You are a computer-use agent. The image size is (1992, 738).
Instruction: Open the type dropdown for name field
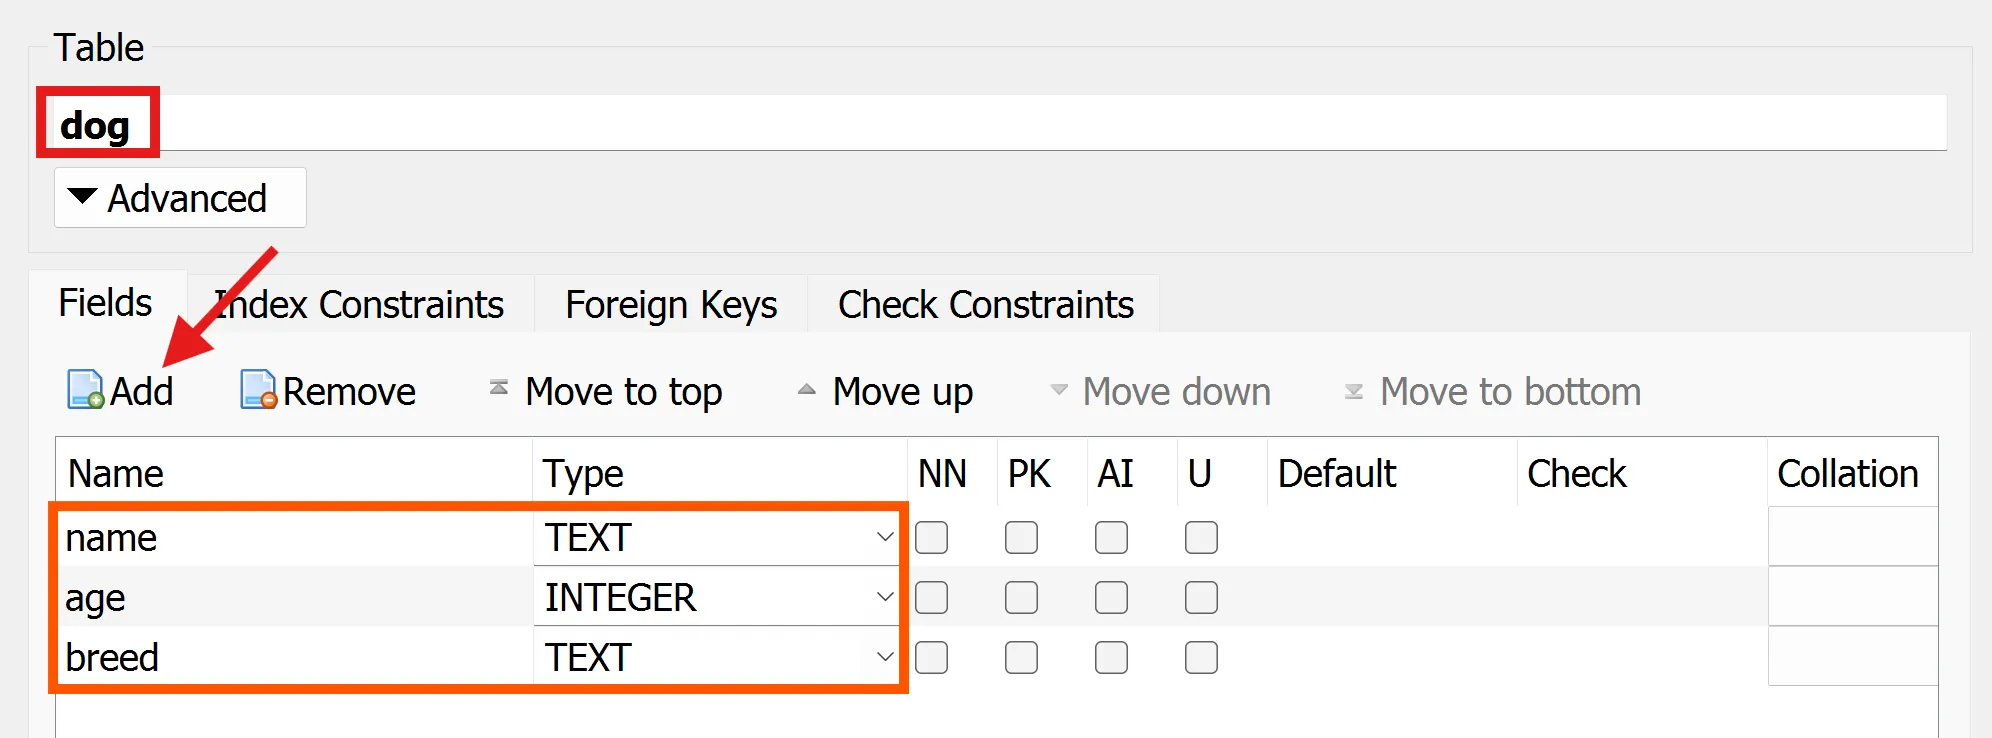(x=884, y=538)
